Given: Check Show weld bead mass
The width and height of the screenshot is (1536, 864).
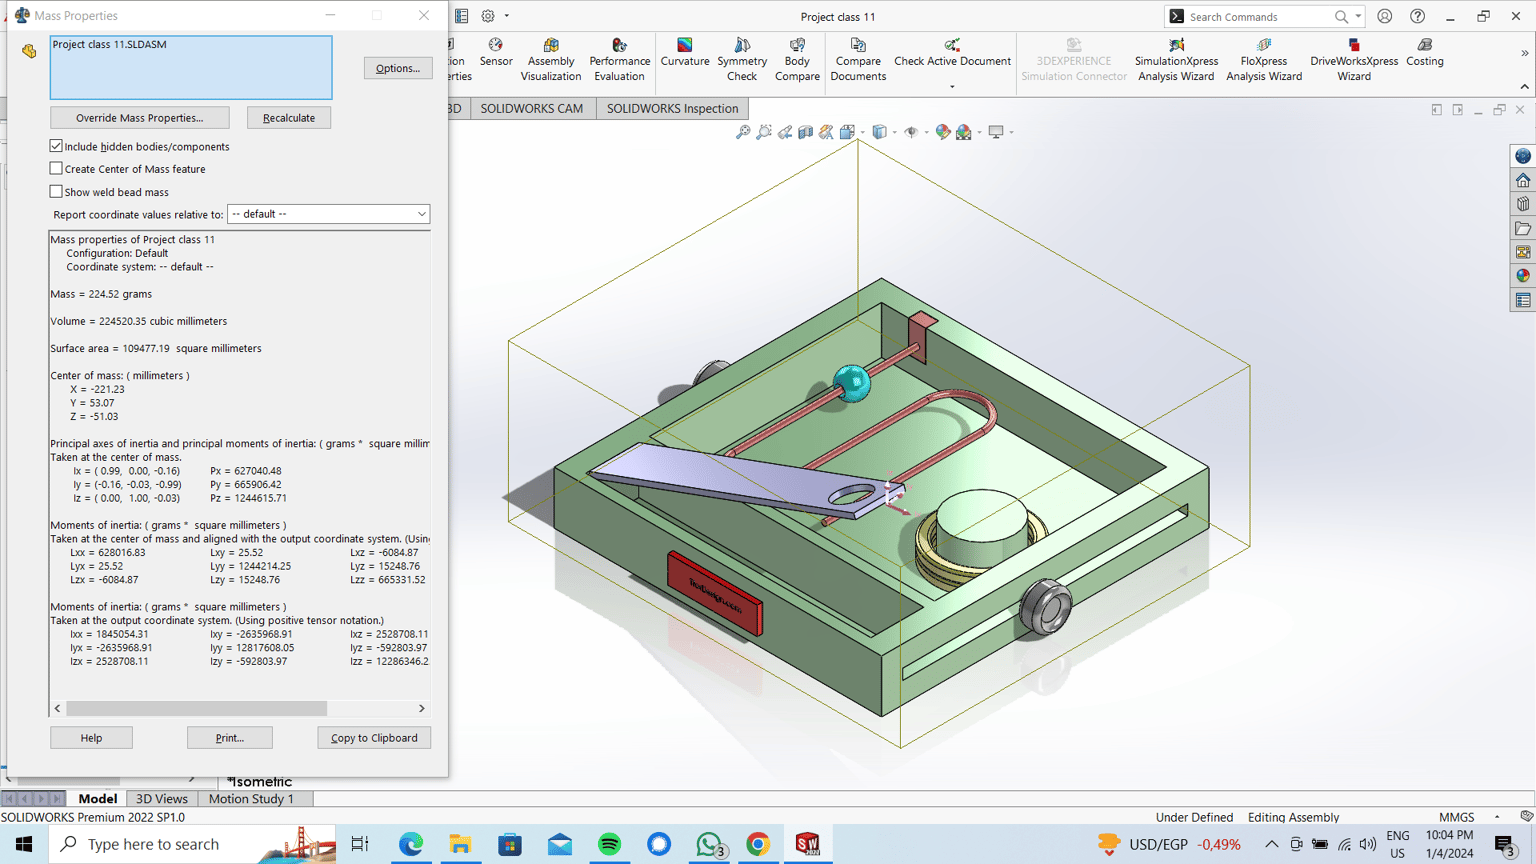Looking at the screenshot, I should [x=56, y=192].
